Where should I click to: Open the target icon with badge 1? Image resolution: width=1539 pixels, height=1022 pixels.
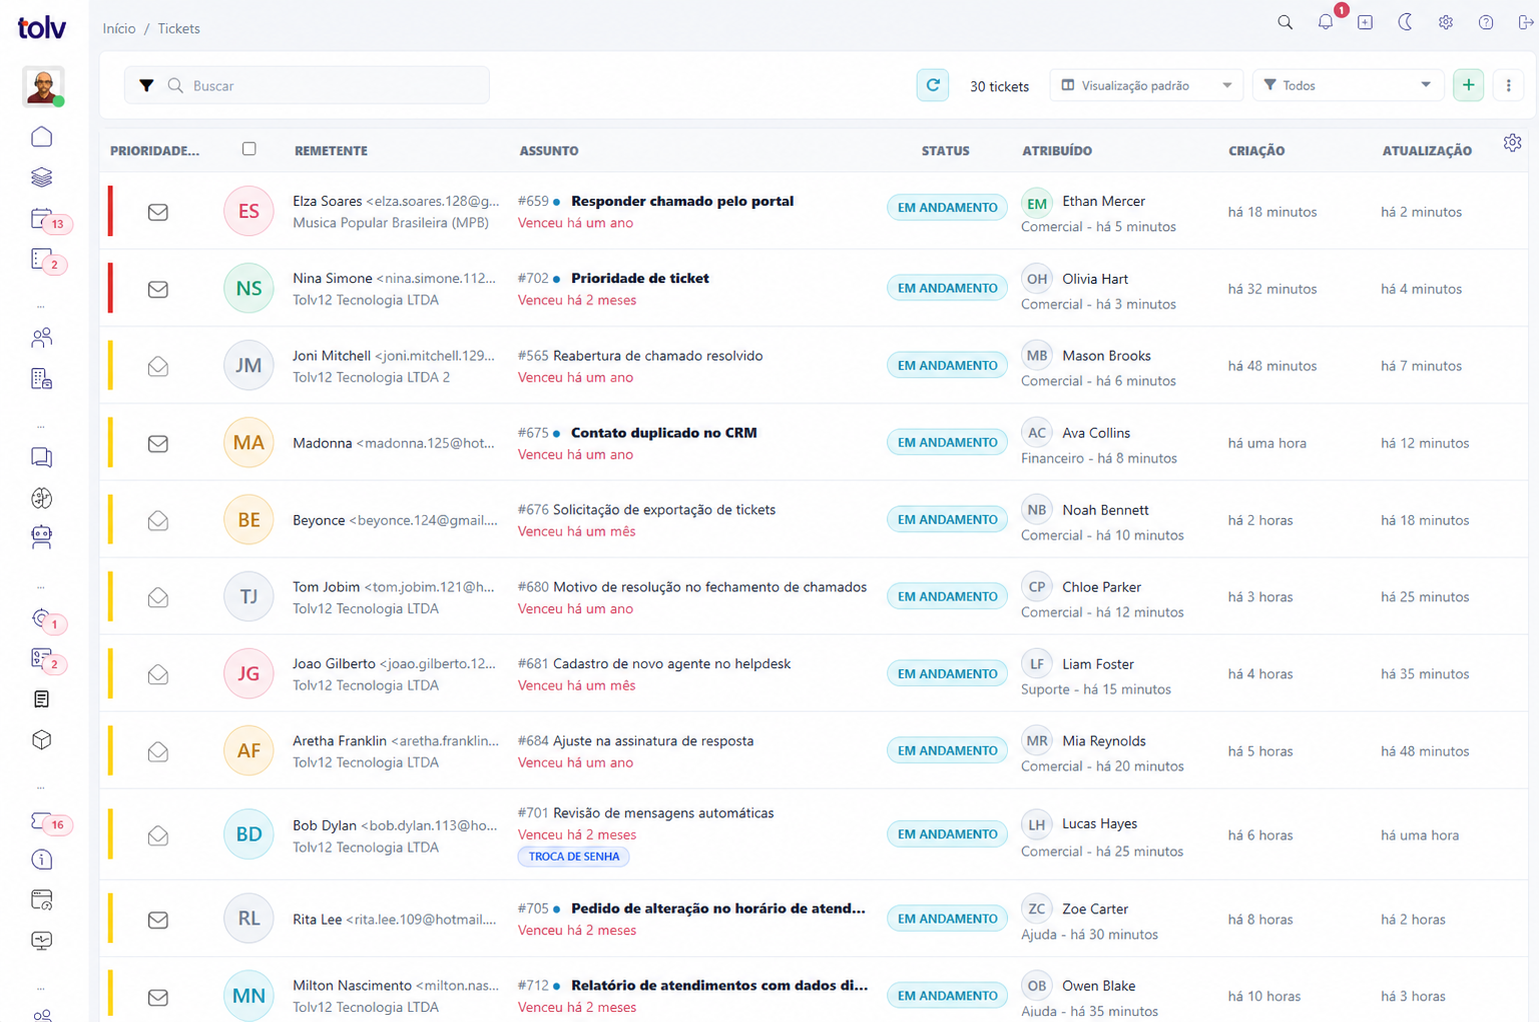click(x=41, y=619)
